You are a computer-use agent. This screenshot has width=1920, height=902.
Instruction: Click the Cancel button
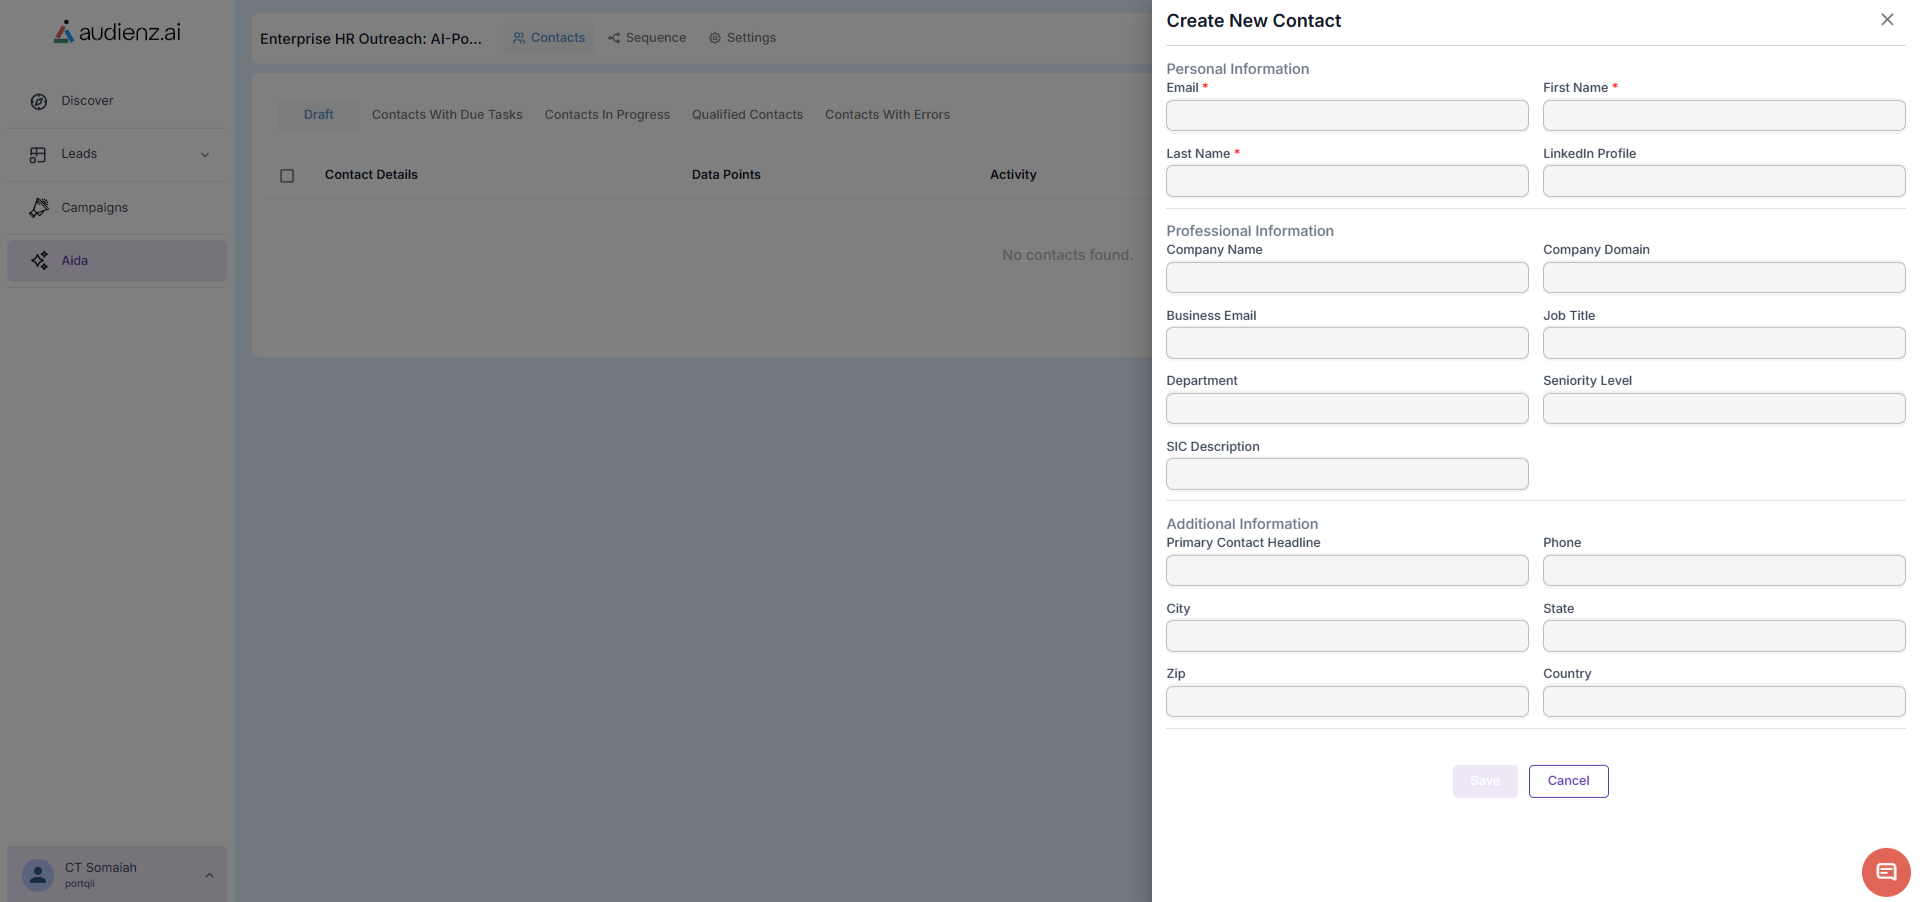click(x=1568, y=781)
